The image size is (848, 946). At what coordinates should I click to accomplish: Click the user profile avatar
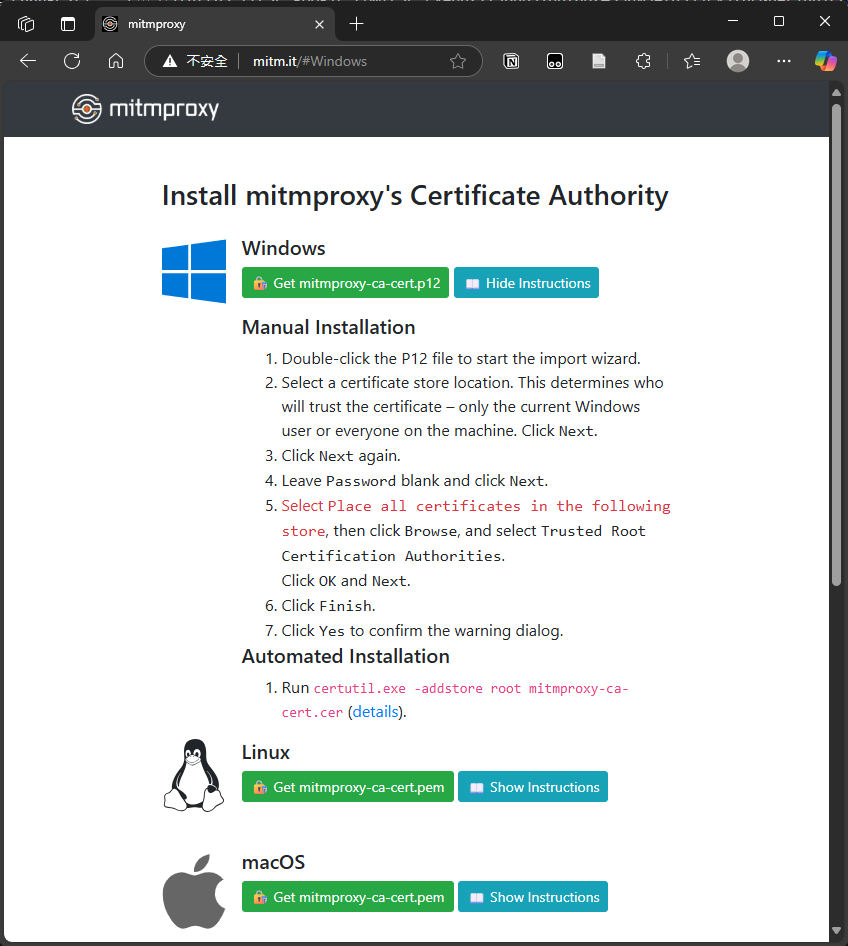(738, 61)
